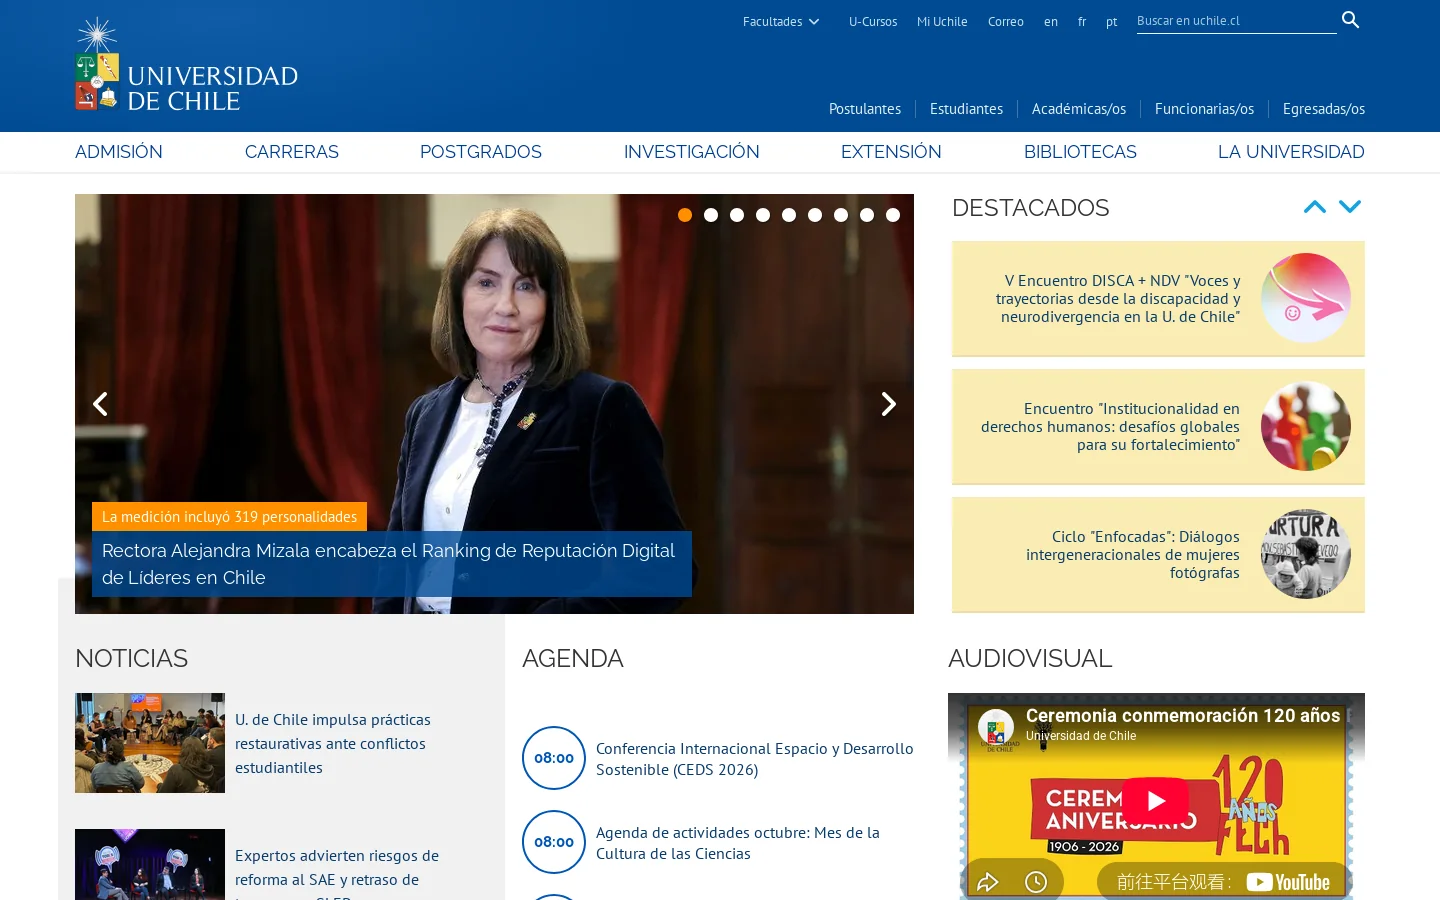Viewport: 1440px width, 900px height.
Task: Select the last carousel slide dot
Action: 893,215
